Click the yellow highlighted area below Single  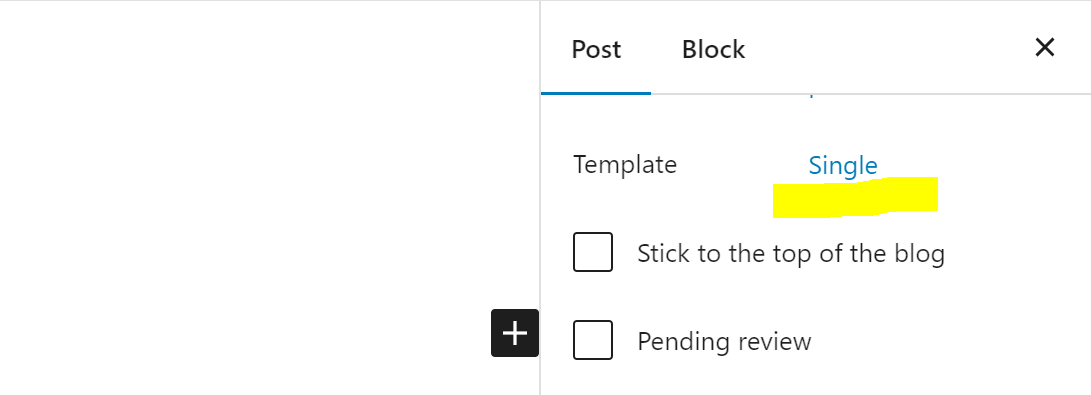click(855, 198)
